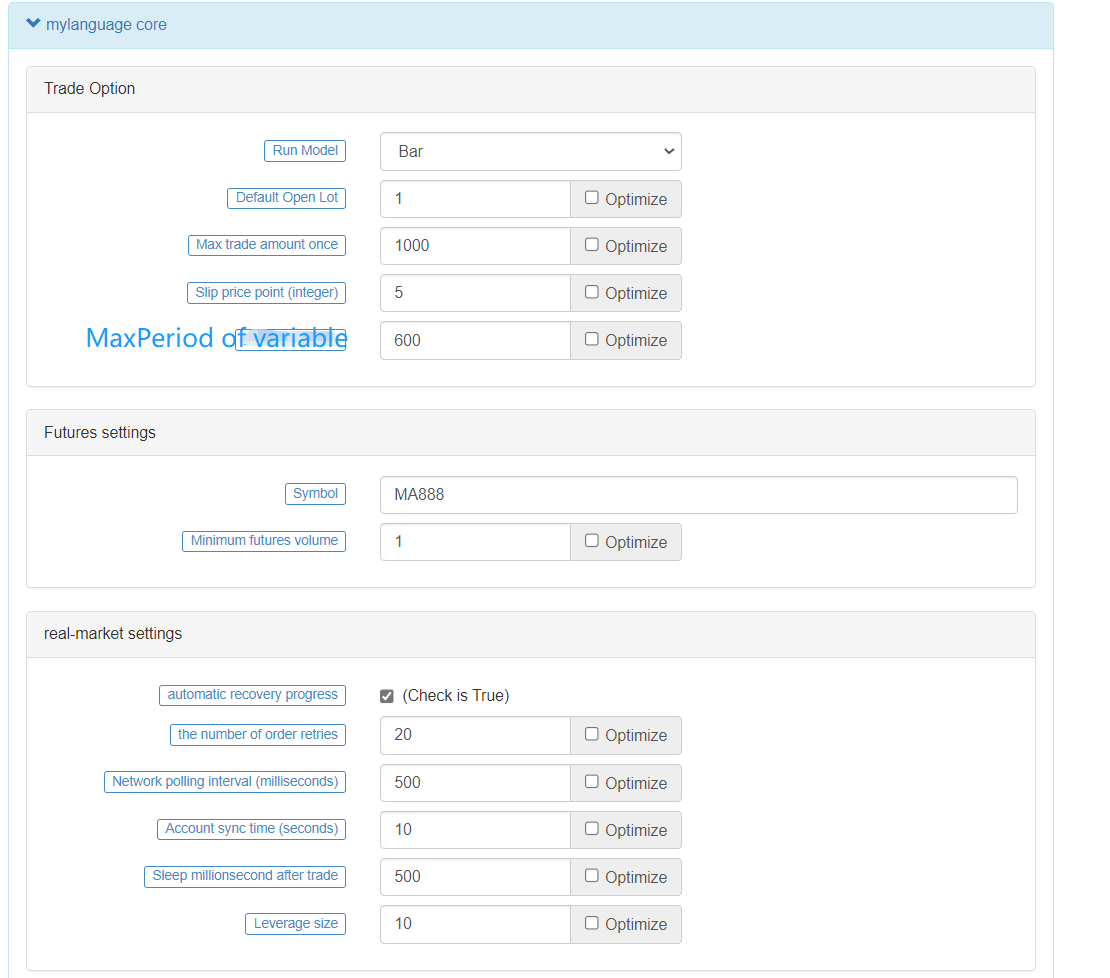Click the mylanguage core header text
The height and width of the screenshot is (978, 1110).
[107, 24]
